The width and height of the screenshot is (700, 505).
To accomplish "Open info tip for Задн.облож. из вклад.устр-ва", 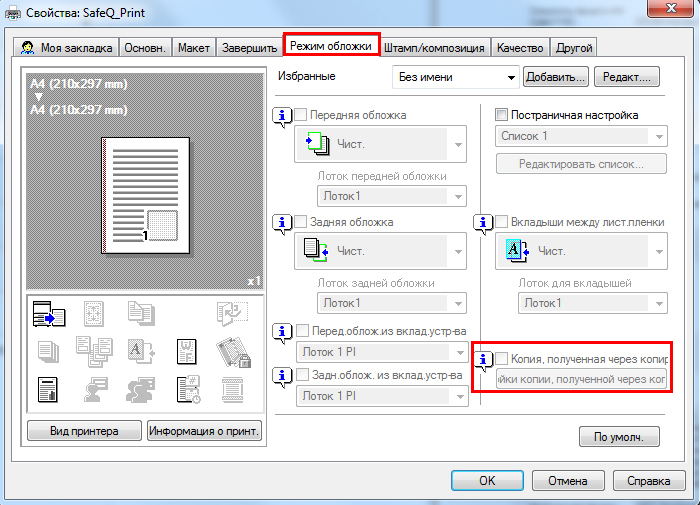I will point(282,377).
